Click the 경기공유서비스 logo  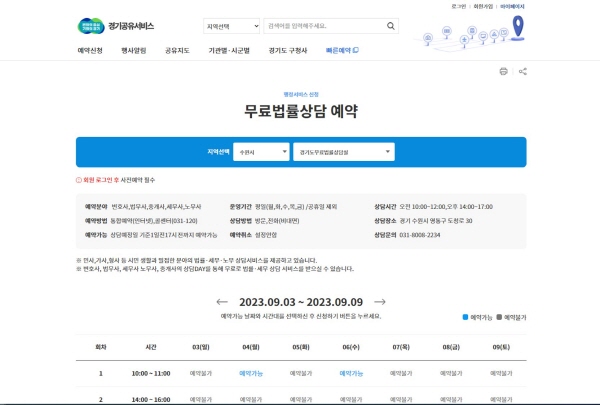(x=116, y=26)
